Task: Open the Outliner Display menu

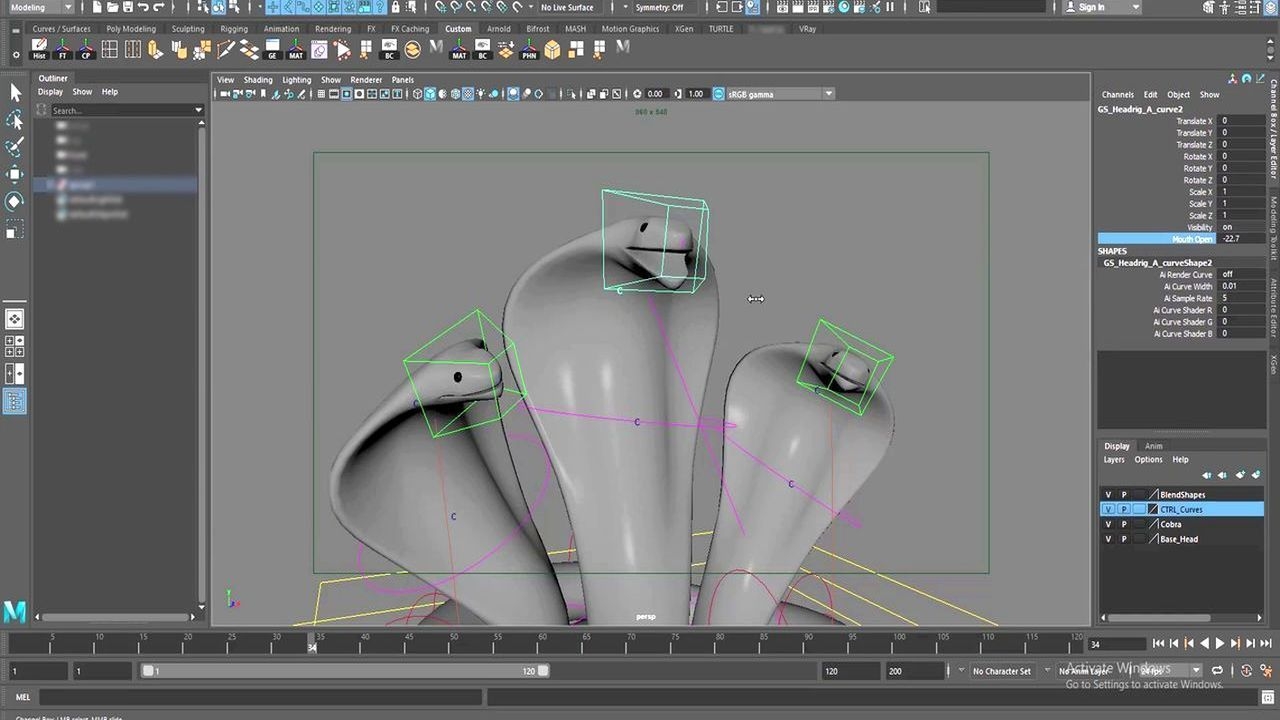Action: (x=50, y=92)
